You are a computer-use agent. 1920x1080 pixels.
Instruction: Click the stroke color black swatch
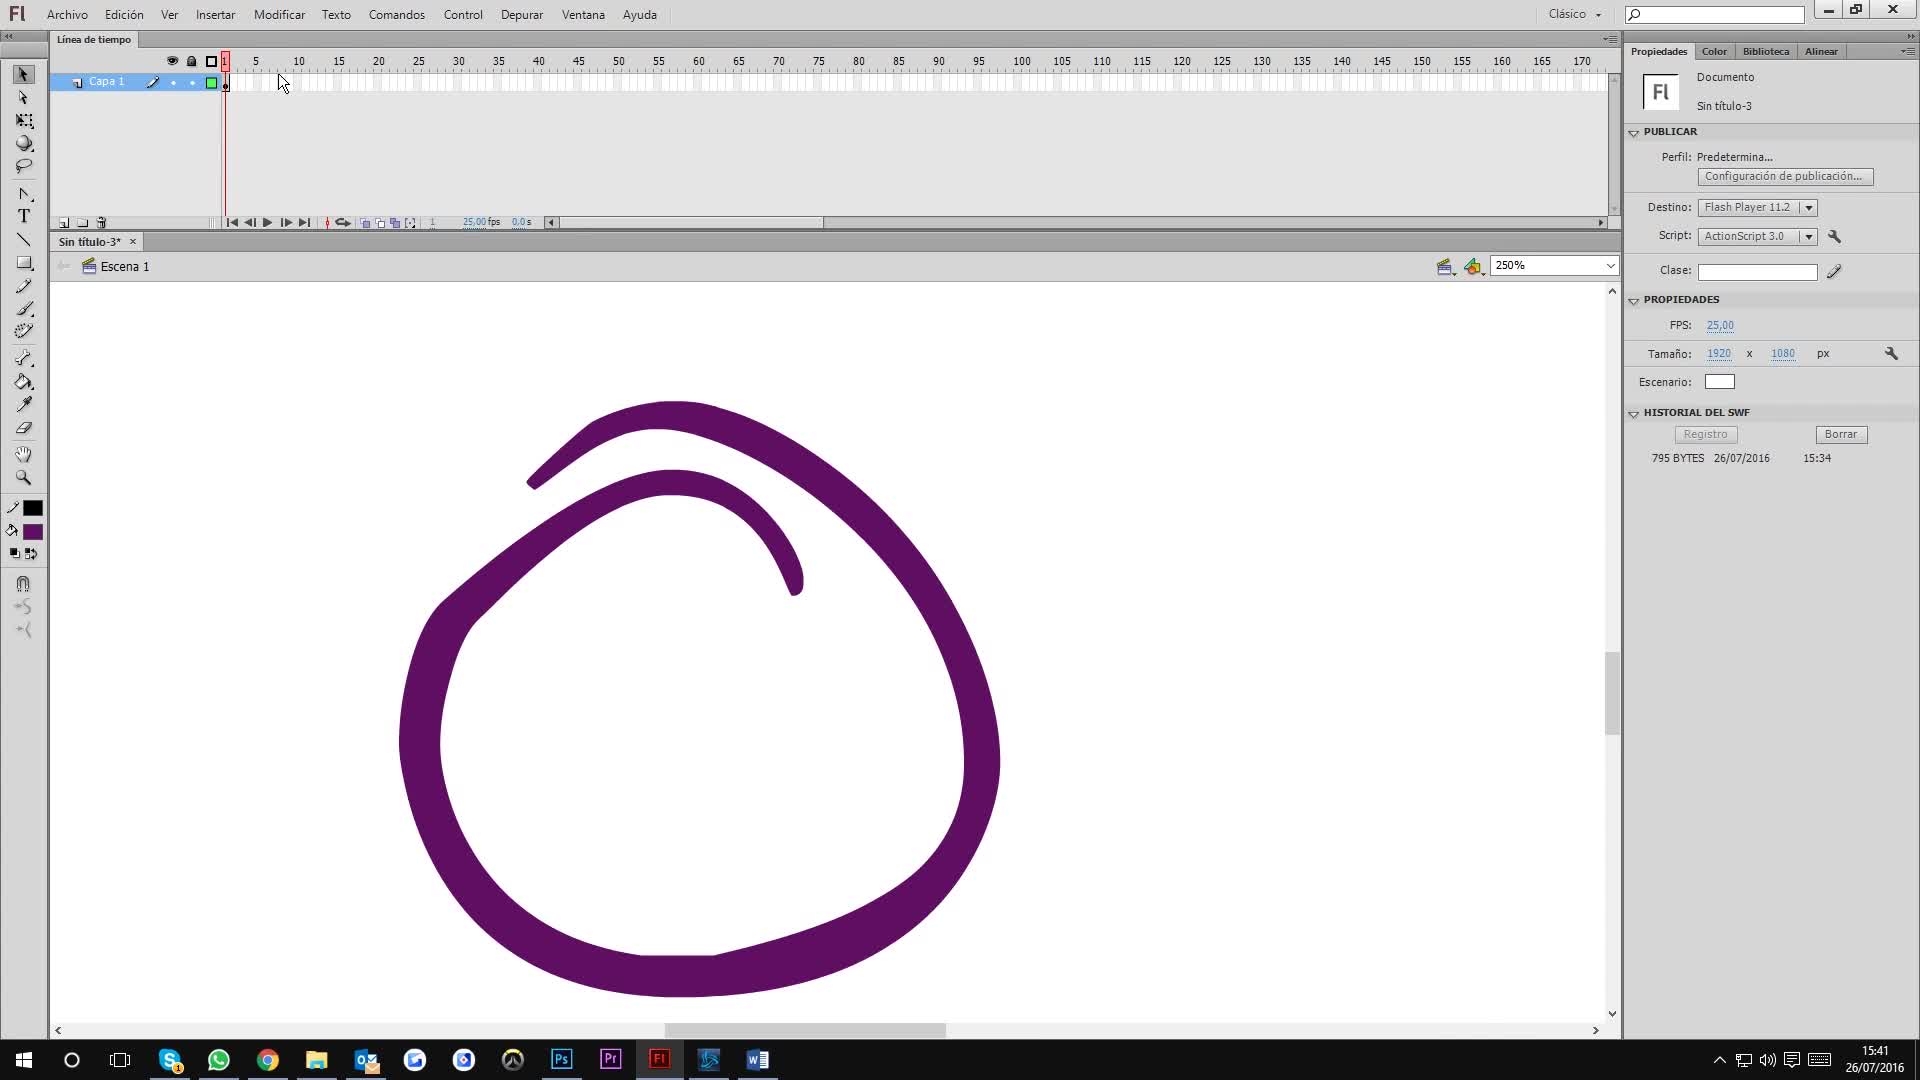point(33,509)
